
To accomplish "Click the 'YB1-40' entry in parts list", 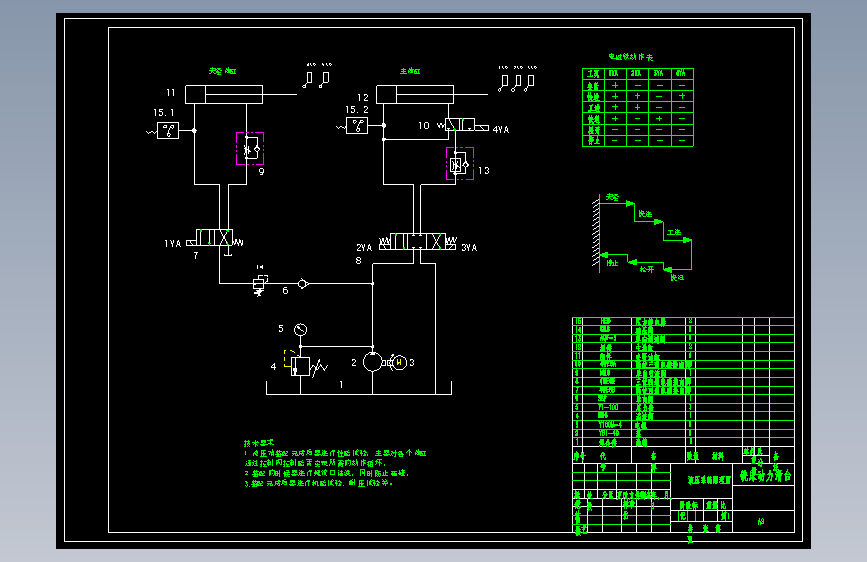I will [609, 433].
